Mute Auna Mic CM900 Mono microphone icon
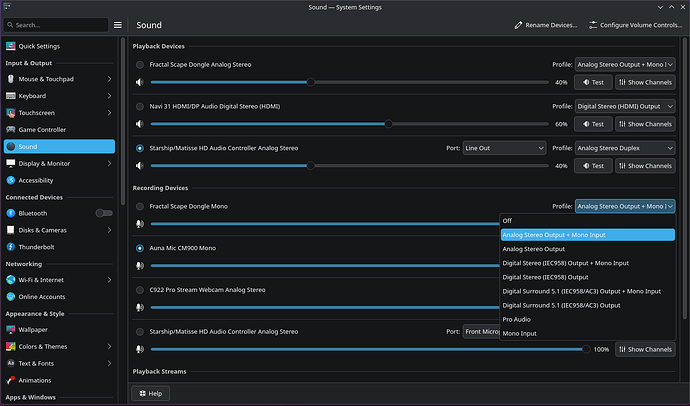This screenshot has height=406, width=690. (139, 266)
